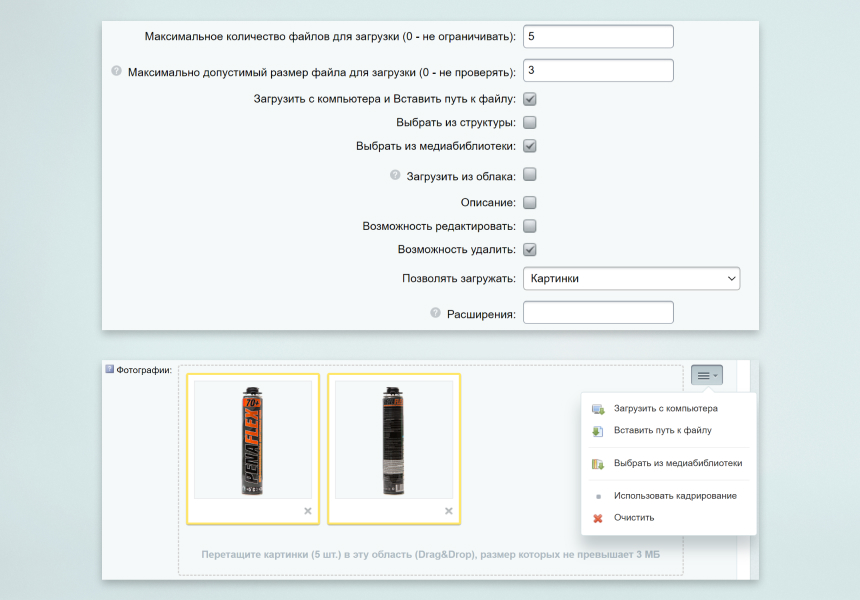Remove the orange Penoflex photo with X
This screenshot has width=860, height=600.
(x=308, y=511)
